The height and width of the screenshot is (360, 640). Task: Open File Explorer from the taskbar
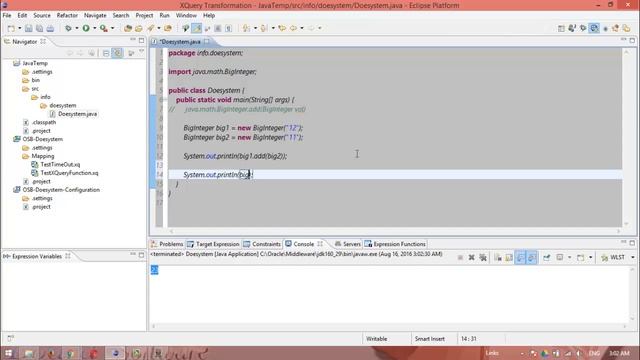tap(29, 353)
